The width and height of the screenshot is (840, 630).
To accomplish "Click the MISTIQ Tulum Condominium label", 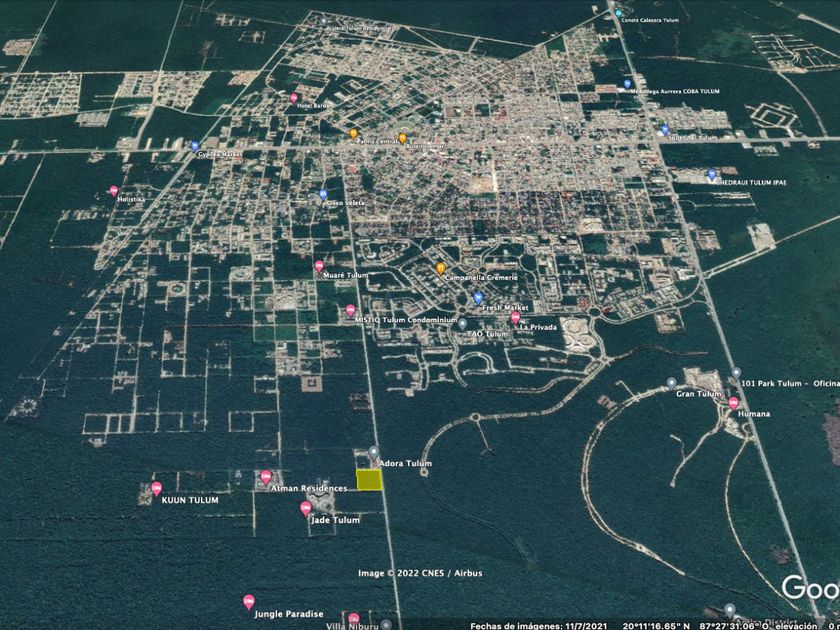I will (404, 320).
